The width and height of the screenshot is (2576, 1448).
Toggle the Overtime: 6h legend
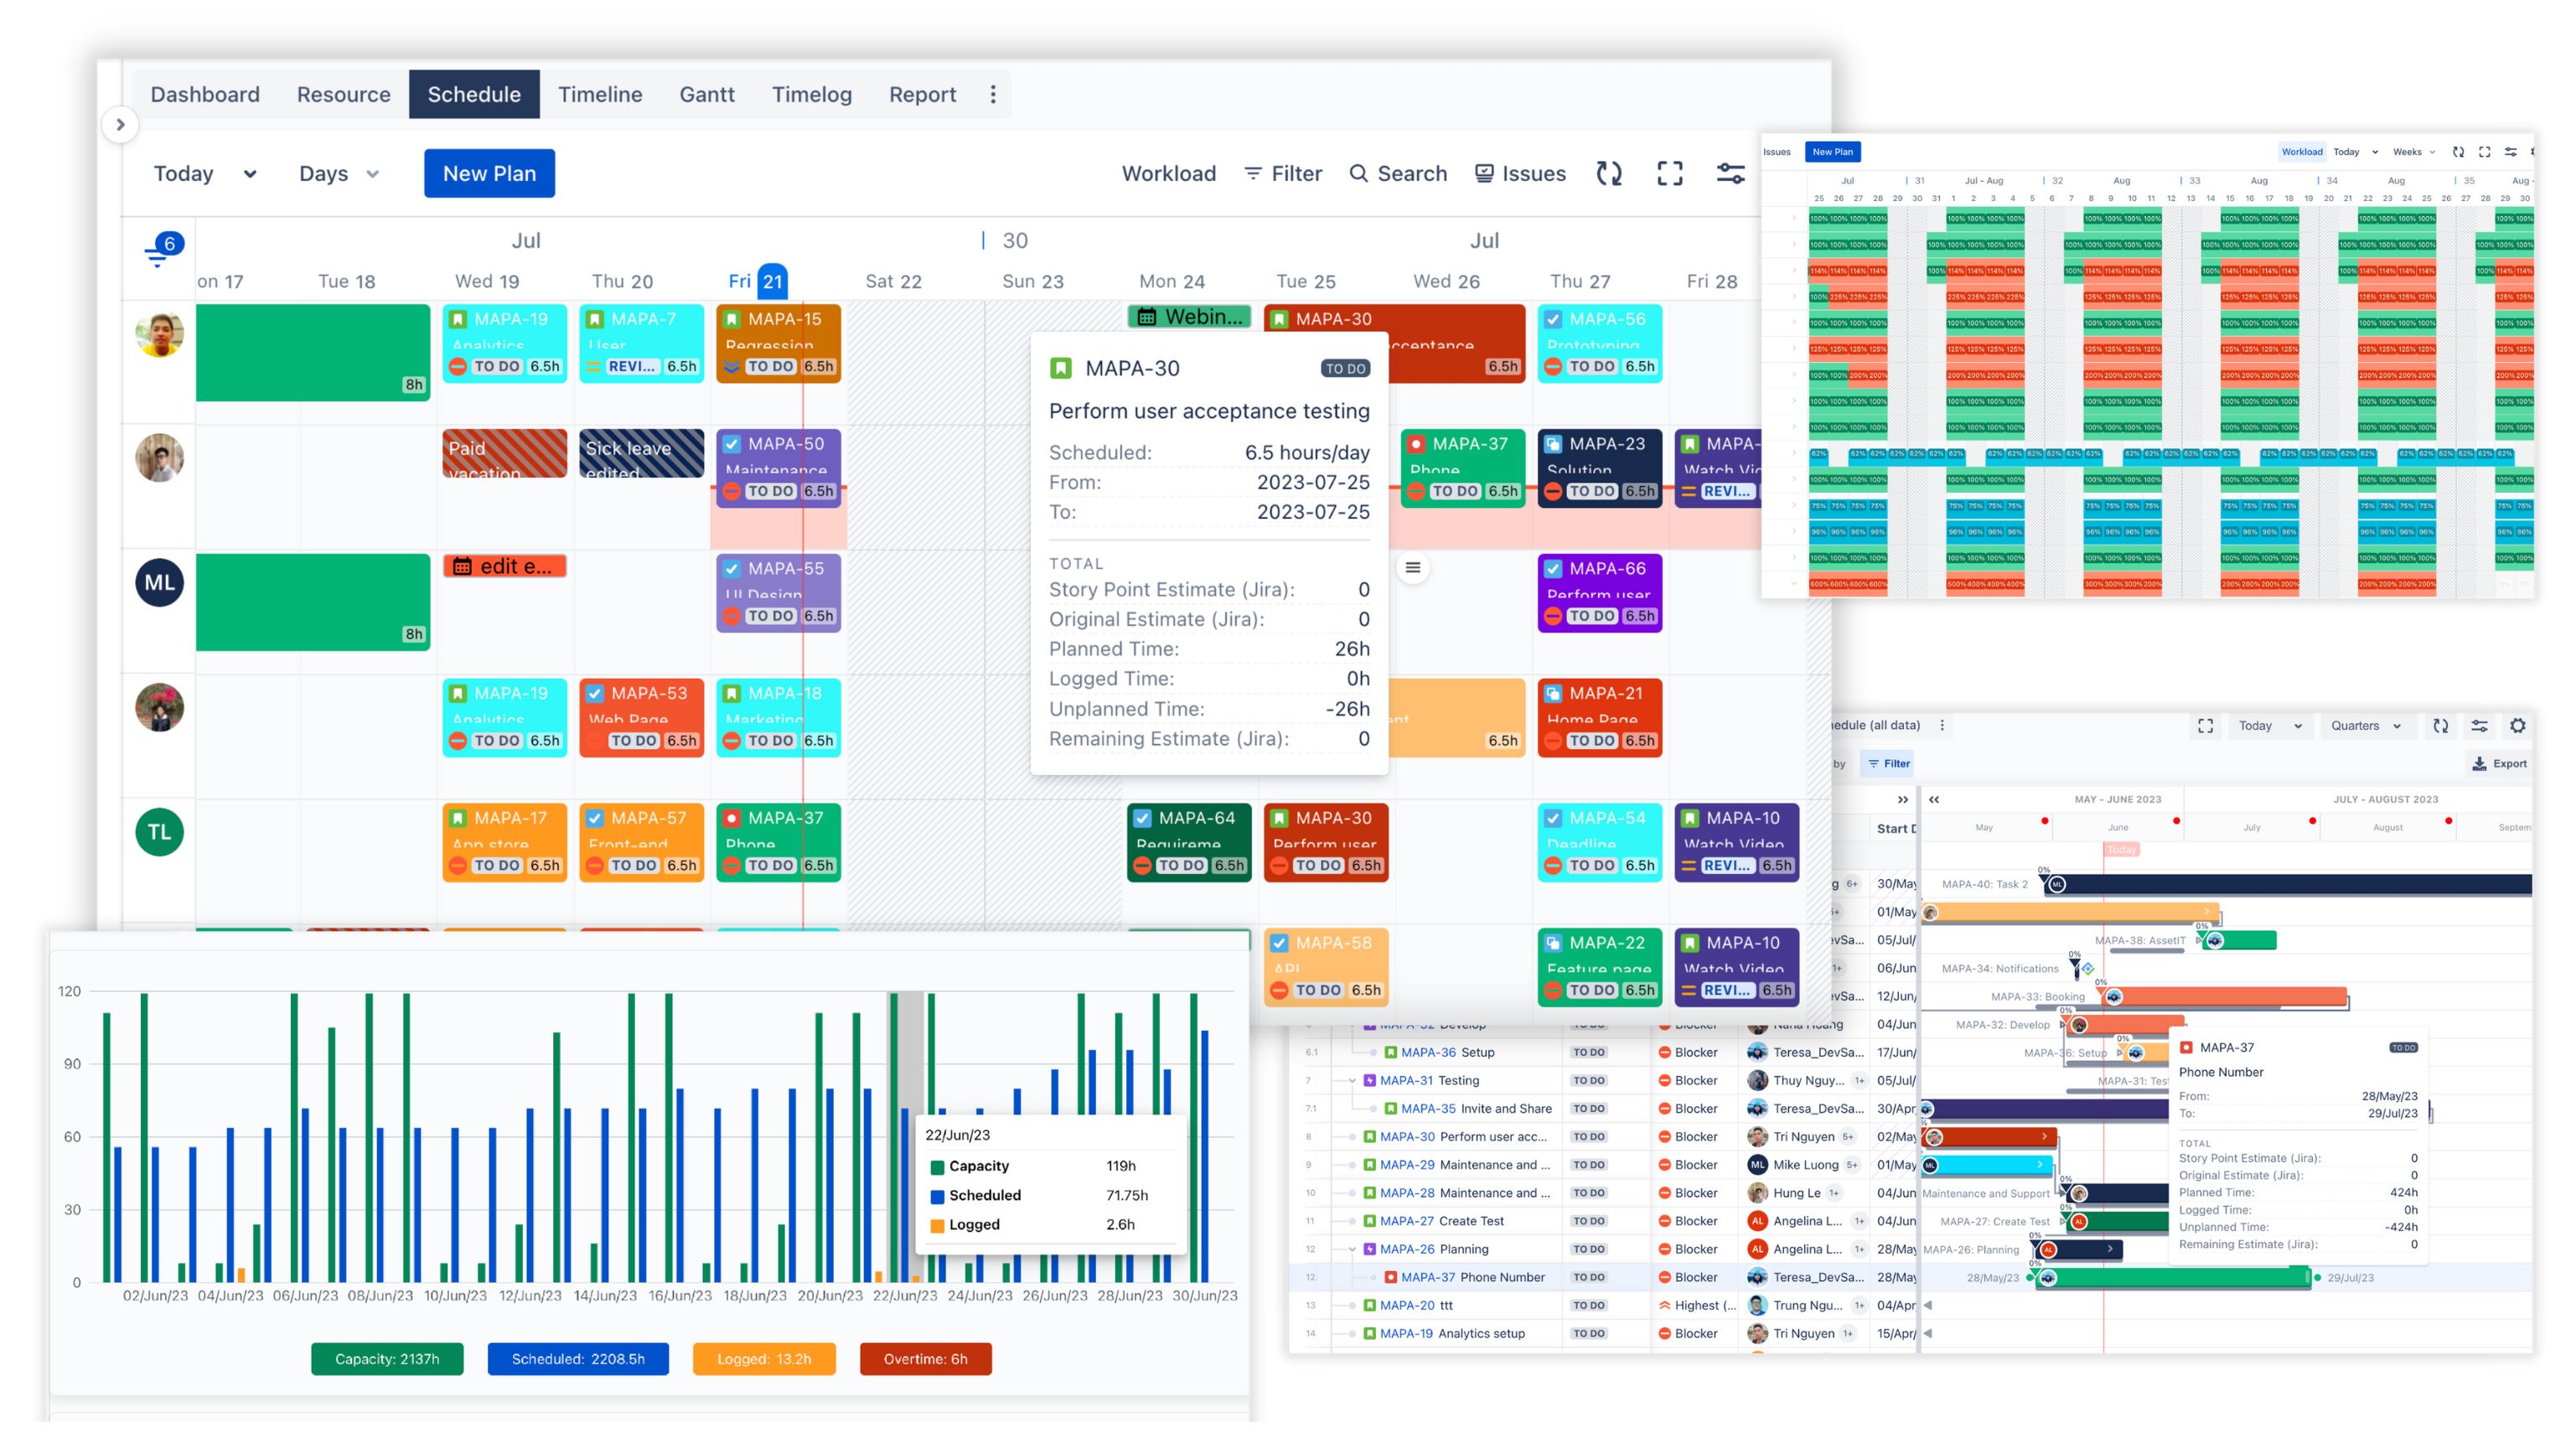[925, 1359]
